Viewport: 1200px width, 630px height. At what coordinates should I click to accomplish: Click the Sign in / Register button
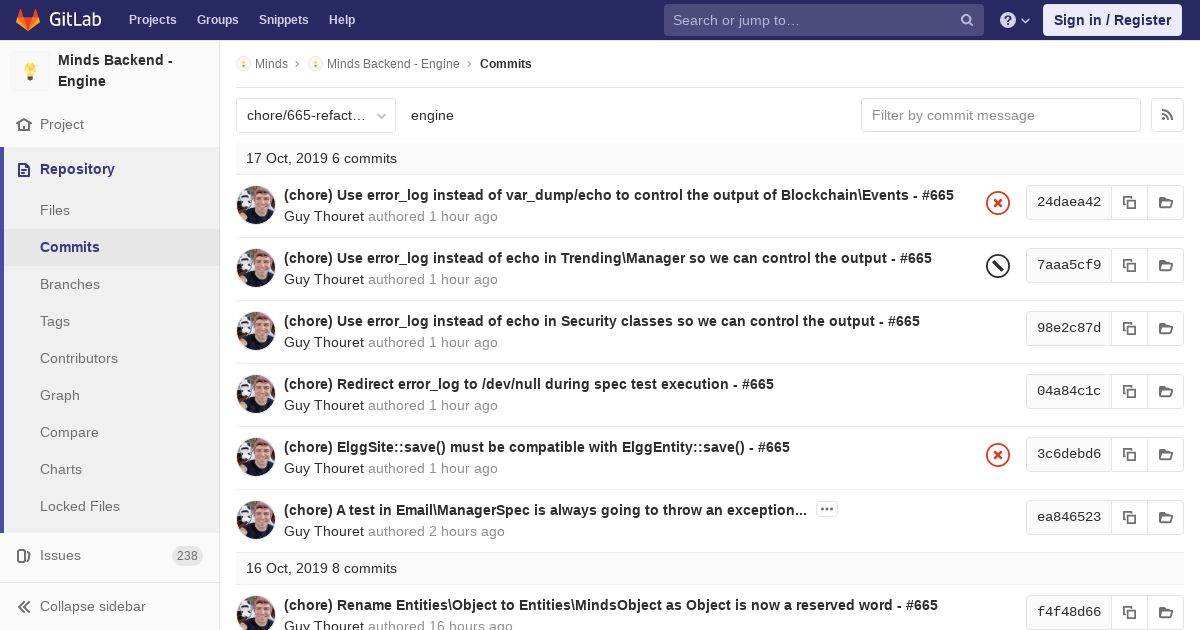tap(1112, 20)
